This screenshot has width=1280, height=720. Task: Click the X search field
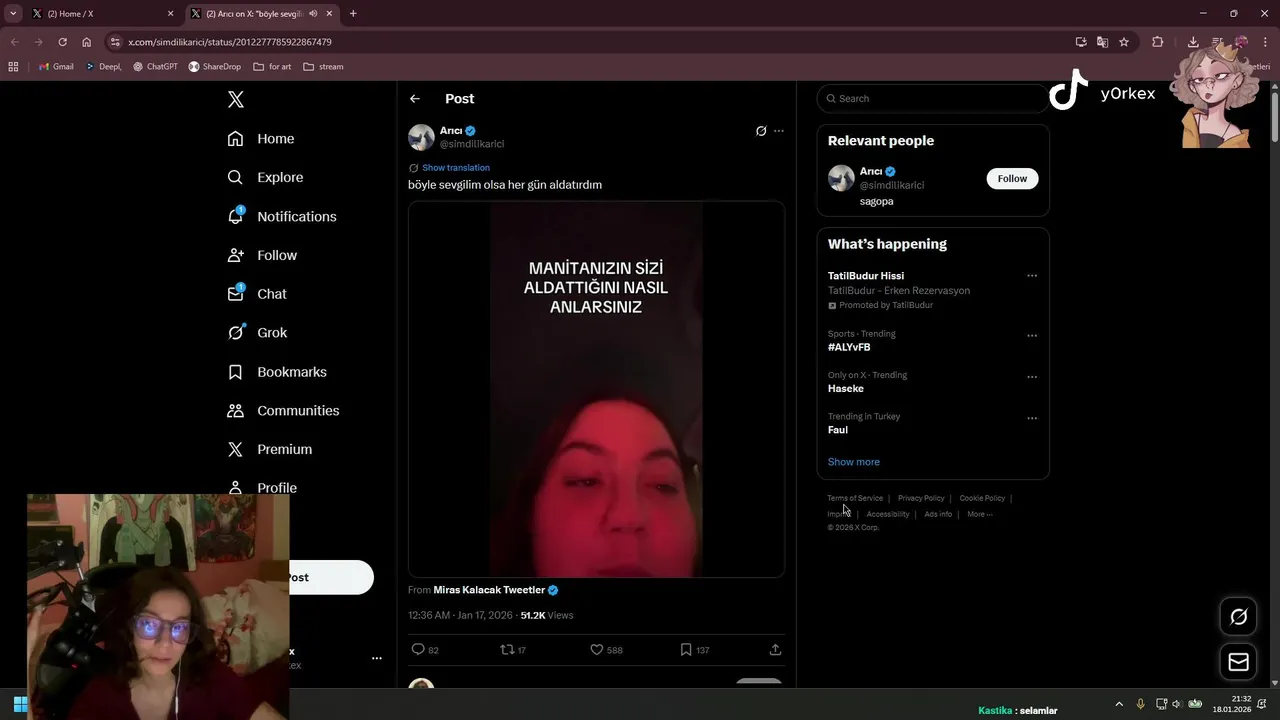932,99
